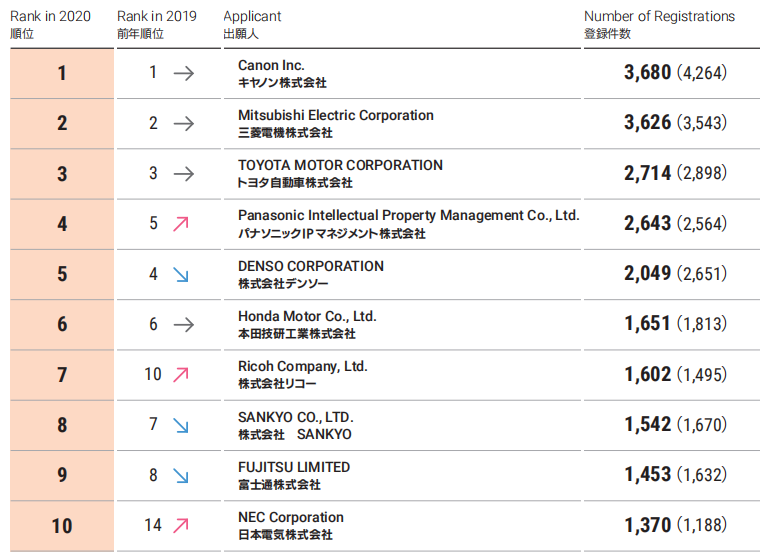Click 'TOYOTA MOTOR CORPORATION' applicant name
Viewport: 776px width, 557px height.
coord(340,165)
